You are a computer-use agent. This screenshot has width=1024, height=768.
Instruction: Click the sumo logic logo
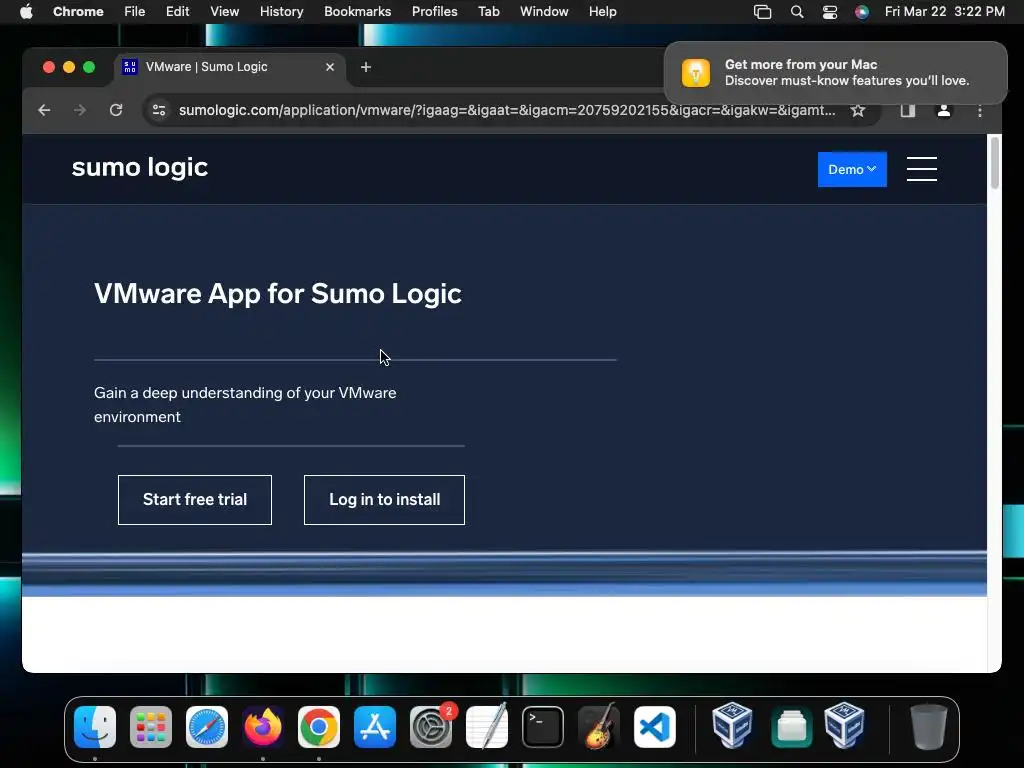coord(140,168)
